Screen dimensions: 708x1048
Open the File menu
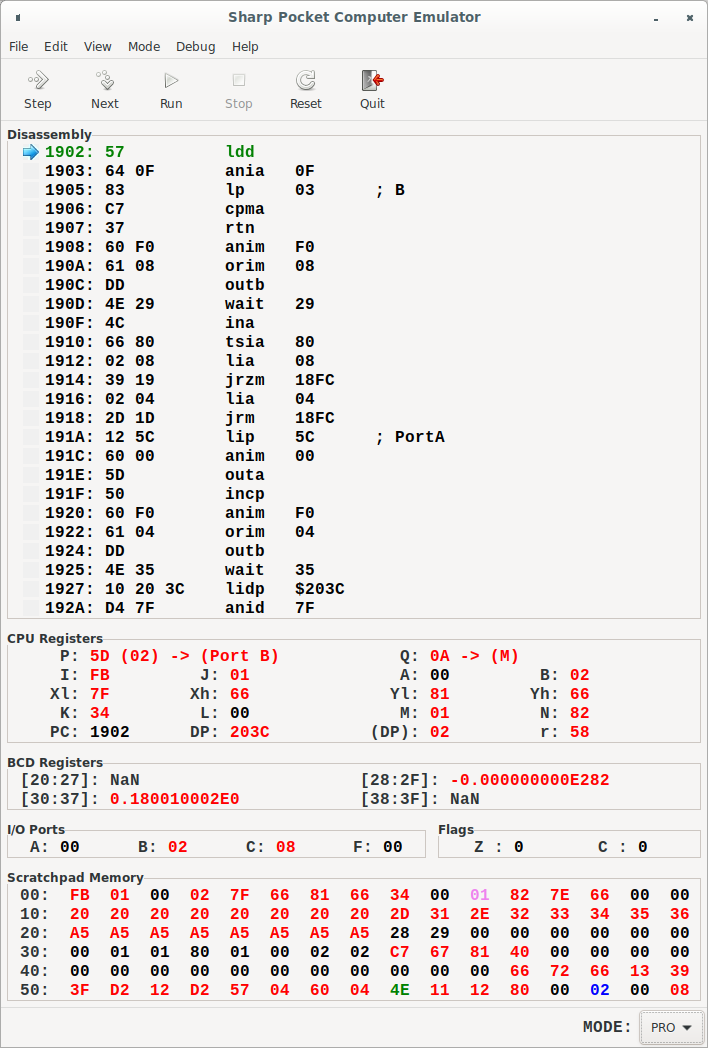[x=19, y=47]
